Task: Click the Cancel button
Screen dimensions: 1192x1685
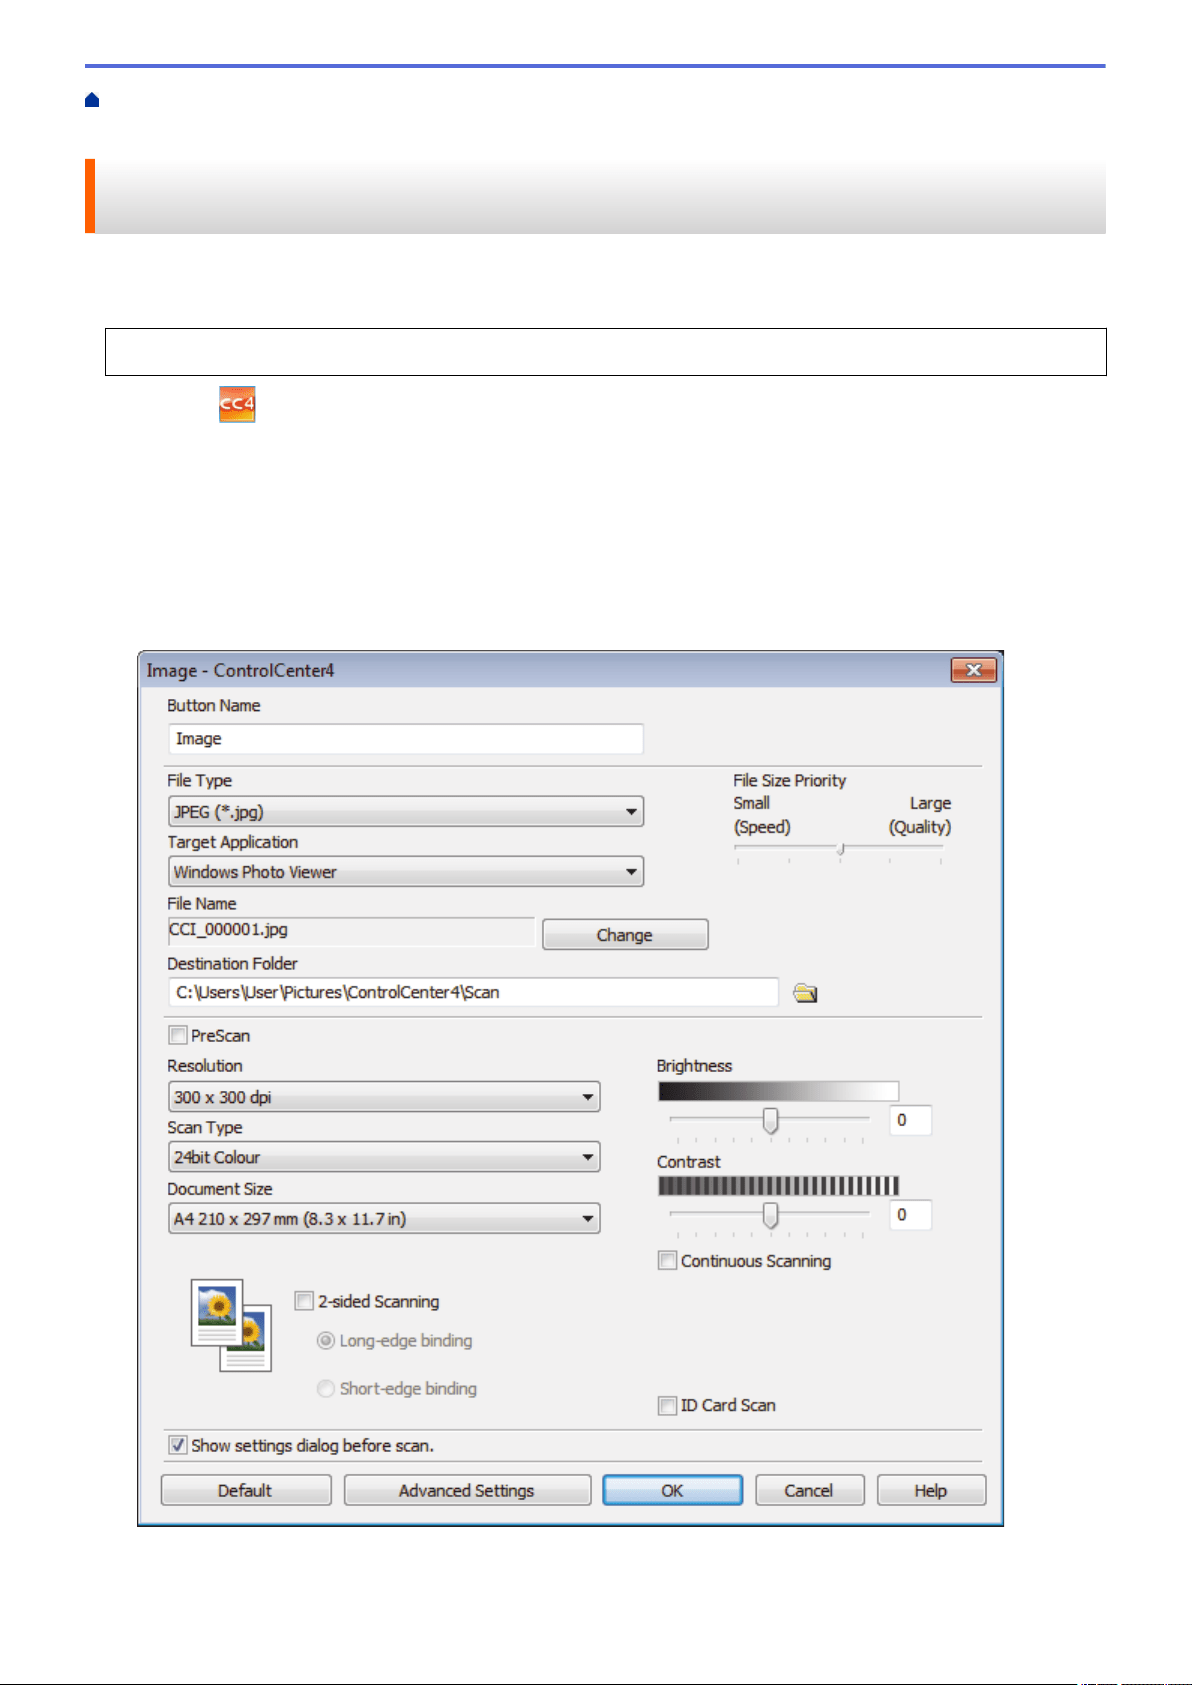Action: click(x=809, y=1490)
